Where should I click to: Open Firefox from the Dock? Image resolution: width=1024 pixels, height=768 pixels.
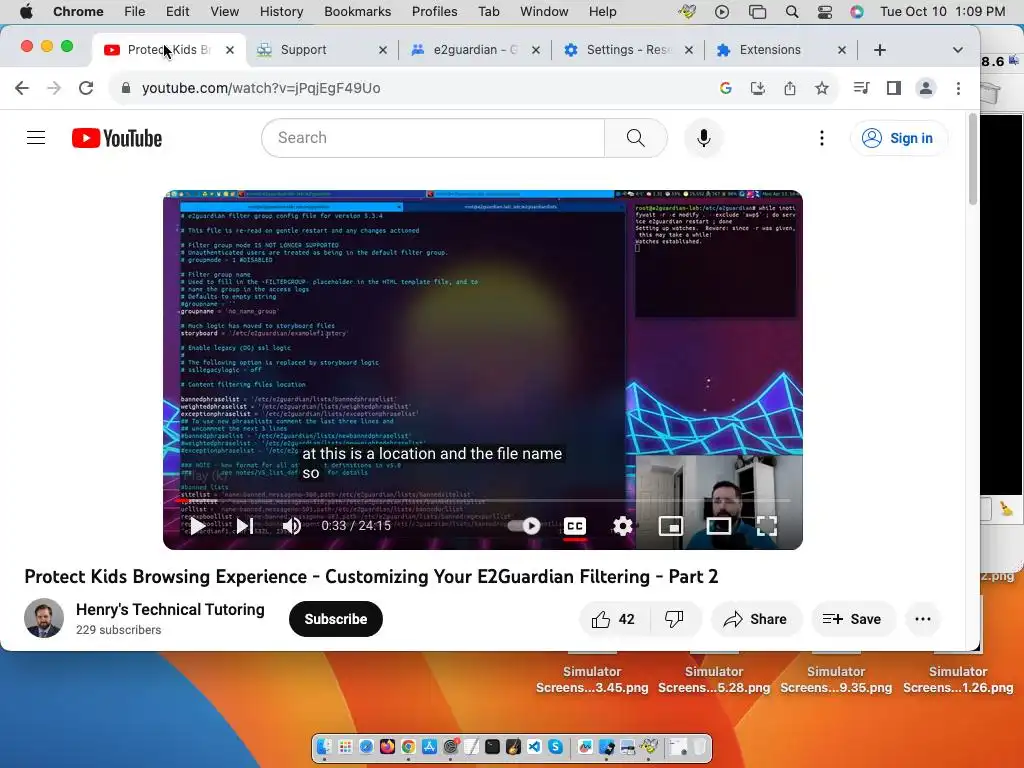coord(387,746)
